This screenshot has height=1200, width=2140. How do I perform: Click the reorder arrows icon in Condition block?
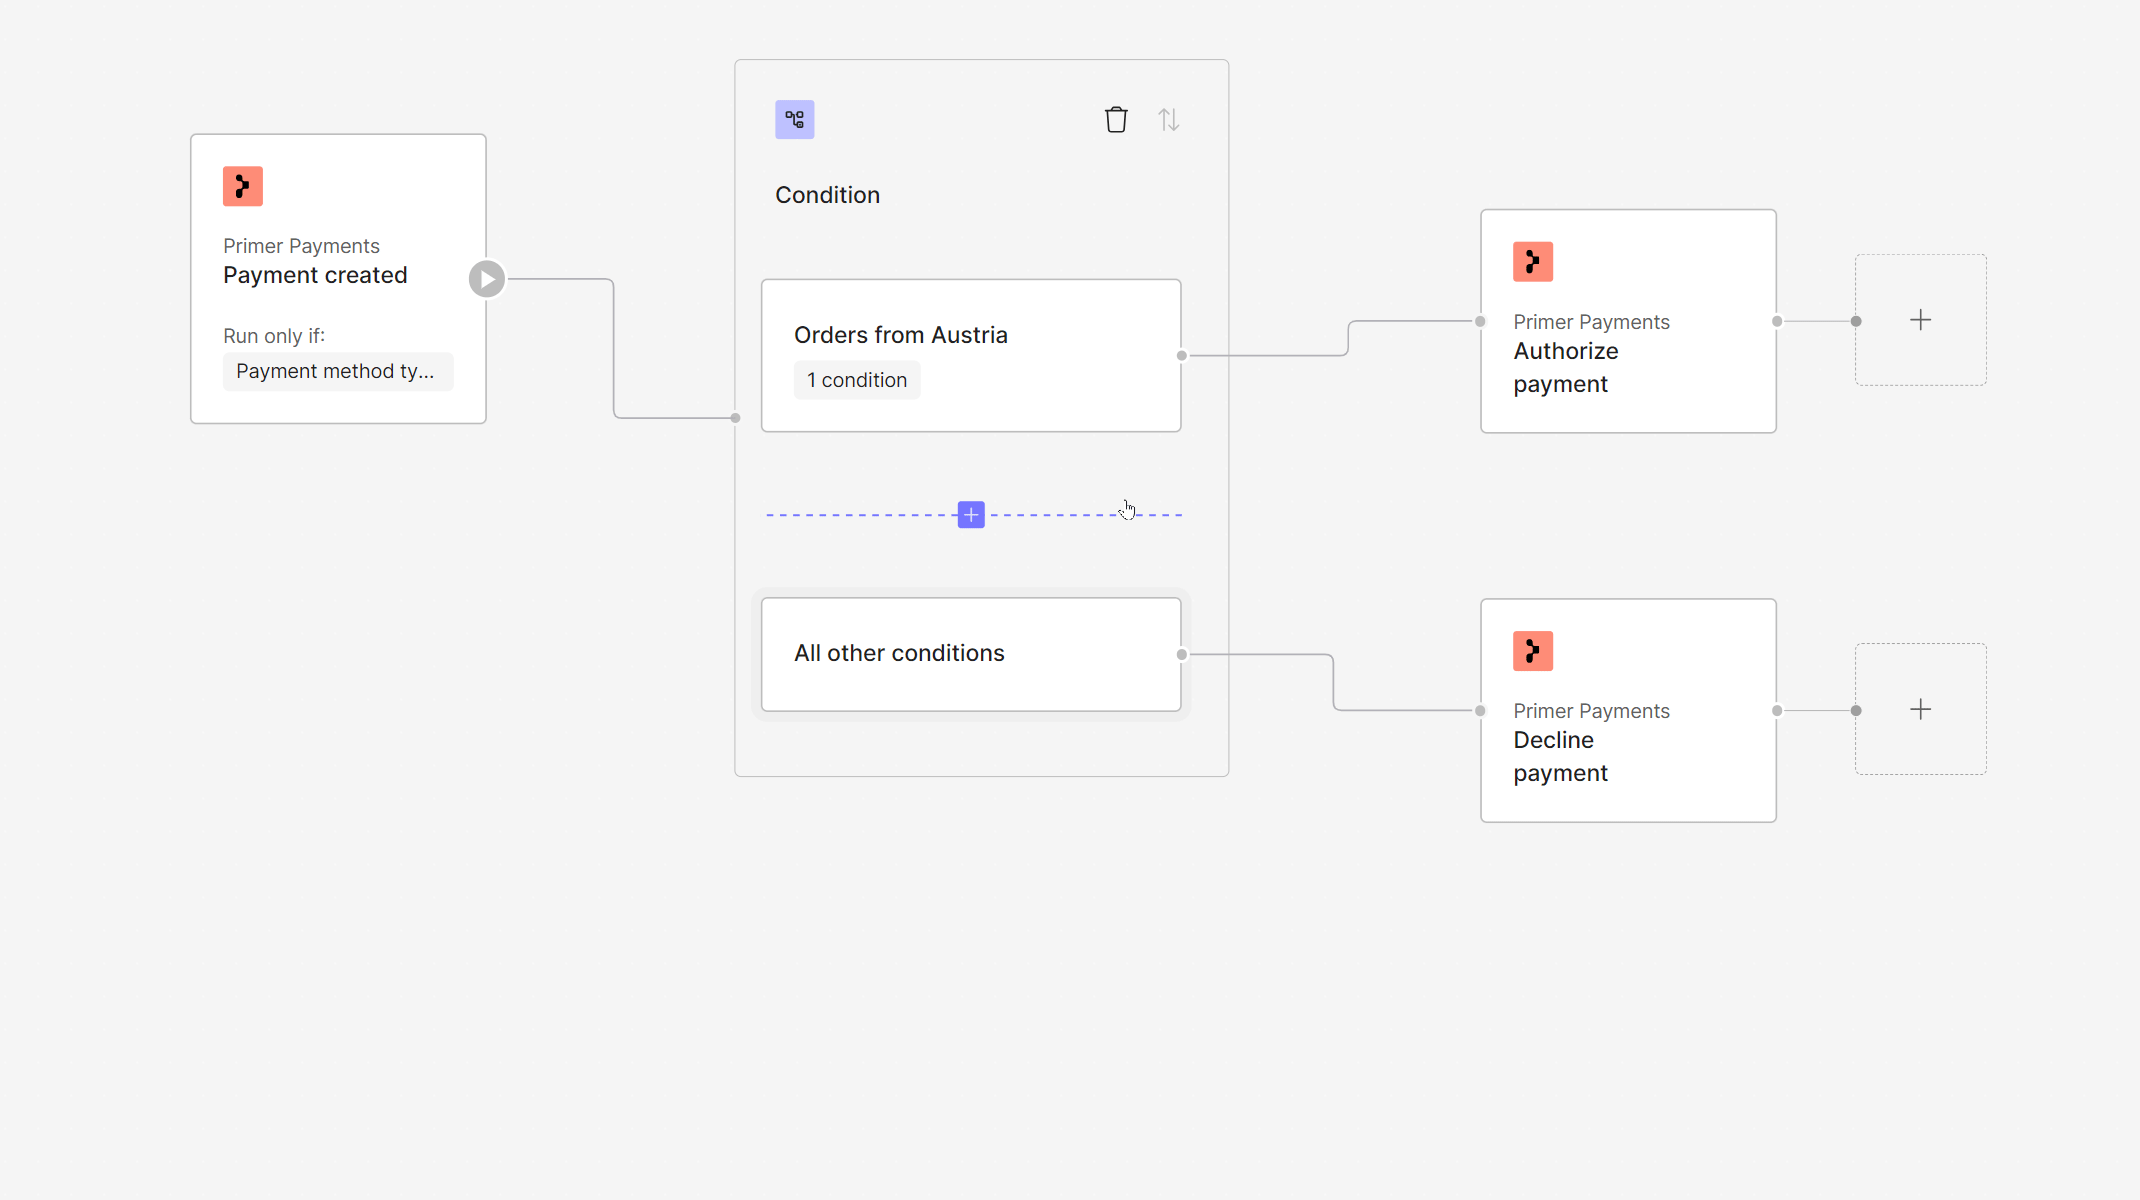(x=1168, y=120)
